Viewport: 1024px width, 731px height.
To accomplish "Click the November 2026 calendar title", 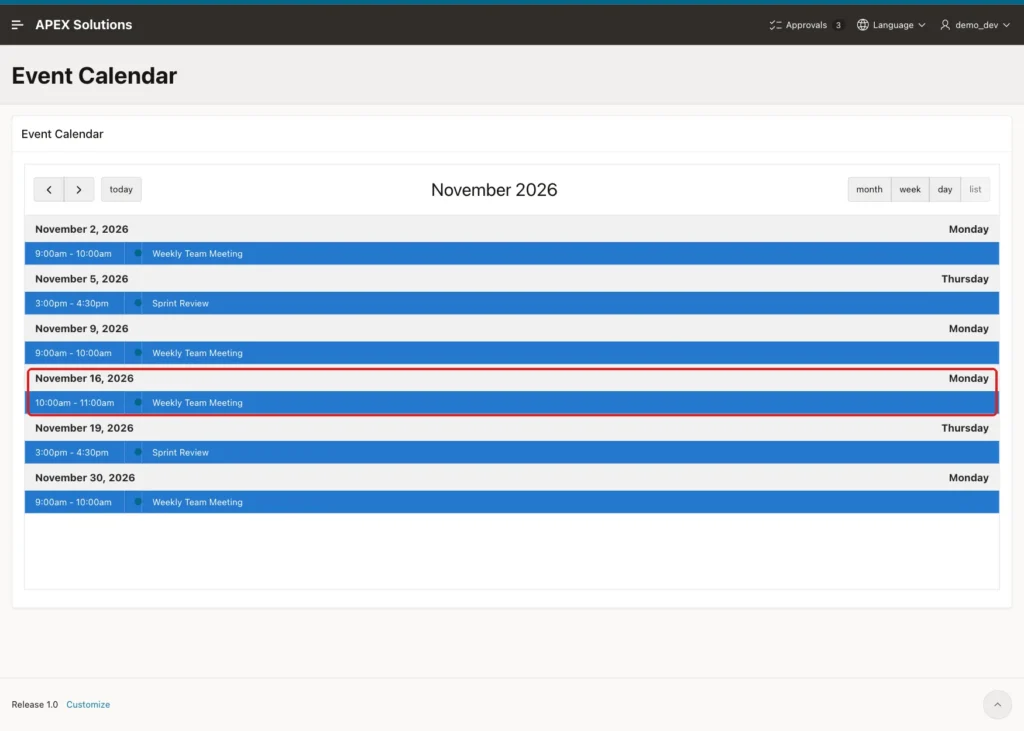I will [494, 190].
